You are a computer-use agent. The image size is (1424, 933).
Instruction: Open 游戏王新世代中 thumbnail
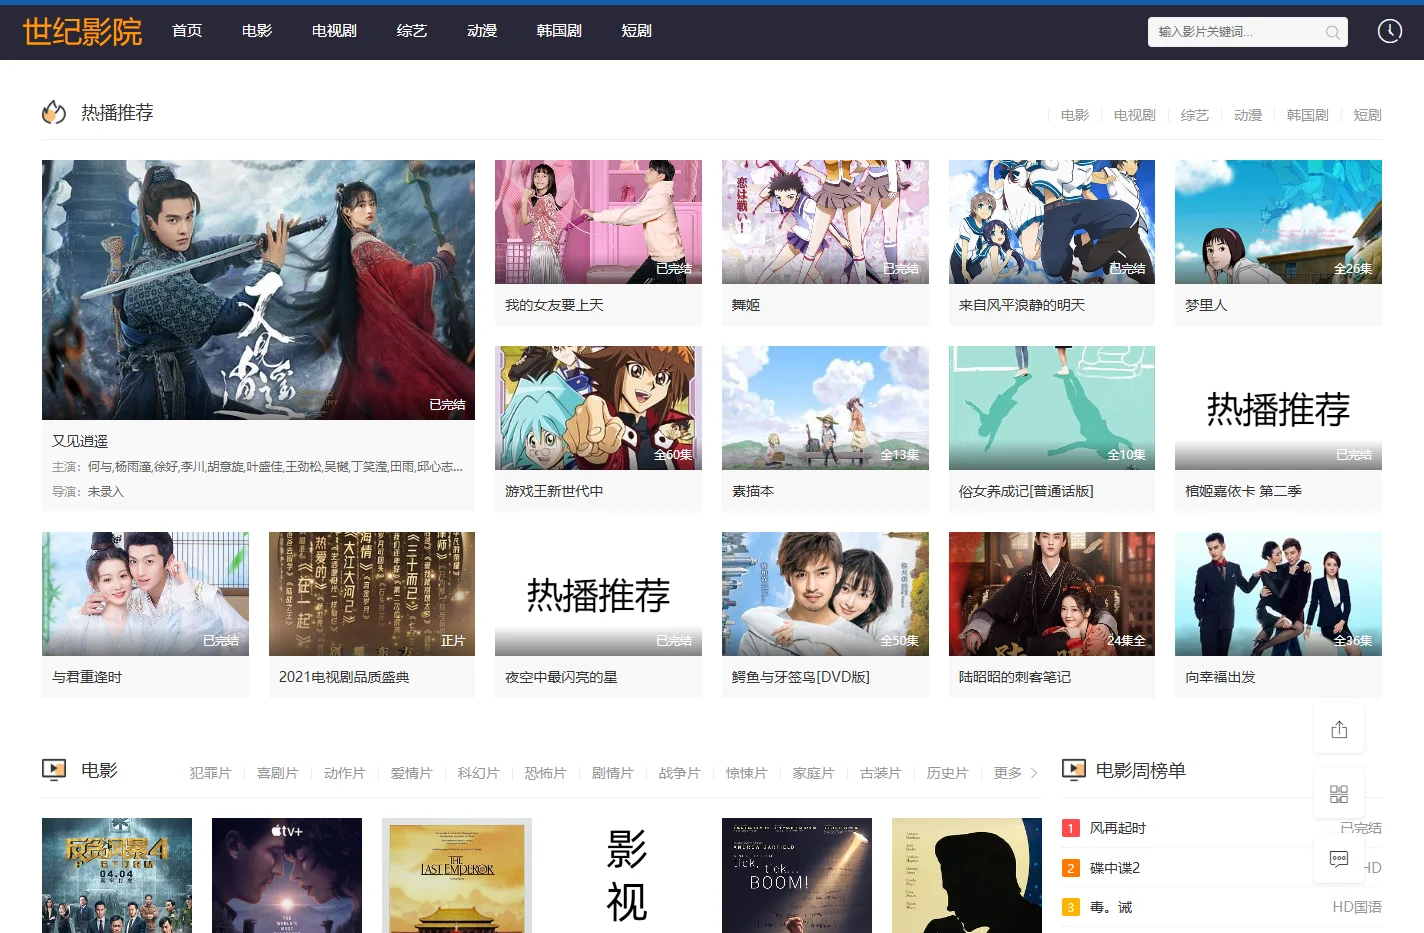point(598,408)
